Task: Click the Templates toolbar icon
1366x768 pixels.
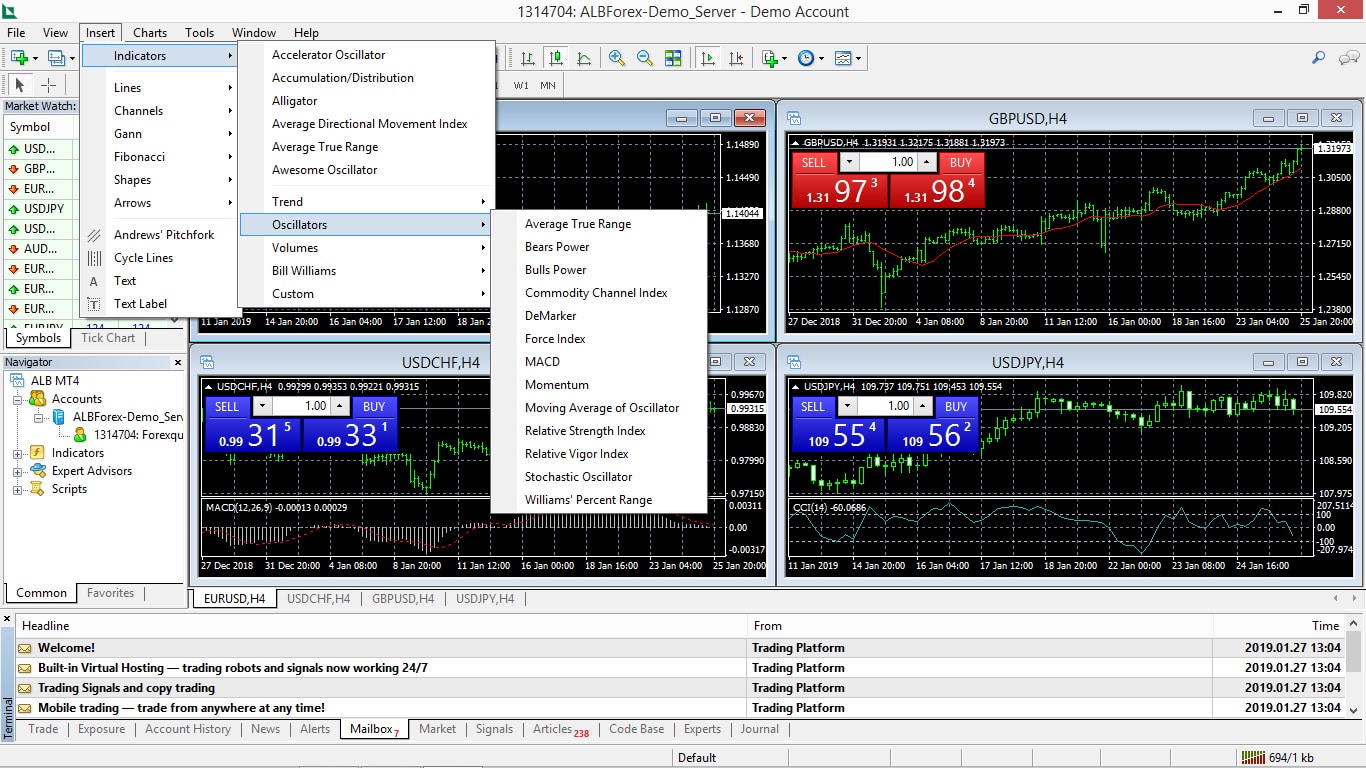Action: (843, 58)
